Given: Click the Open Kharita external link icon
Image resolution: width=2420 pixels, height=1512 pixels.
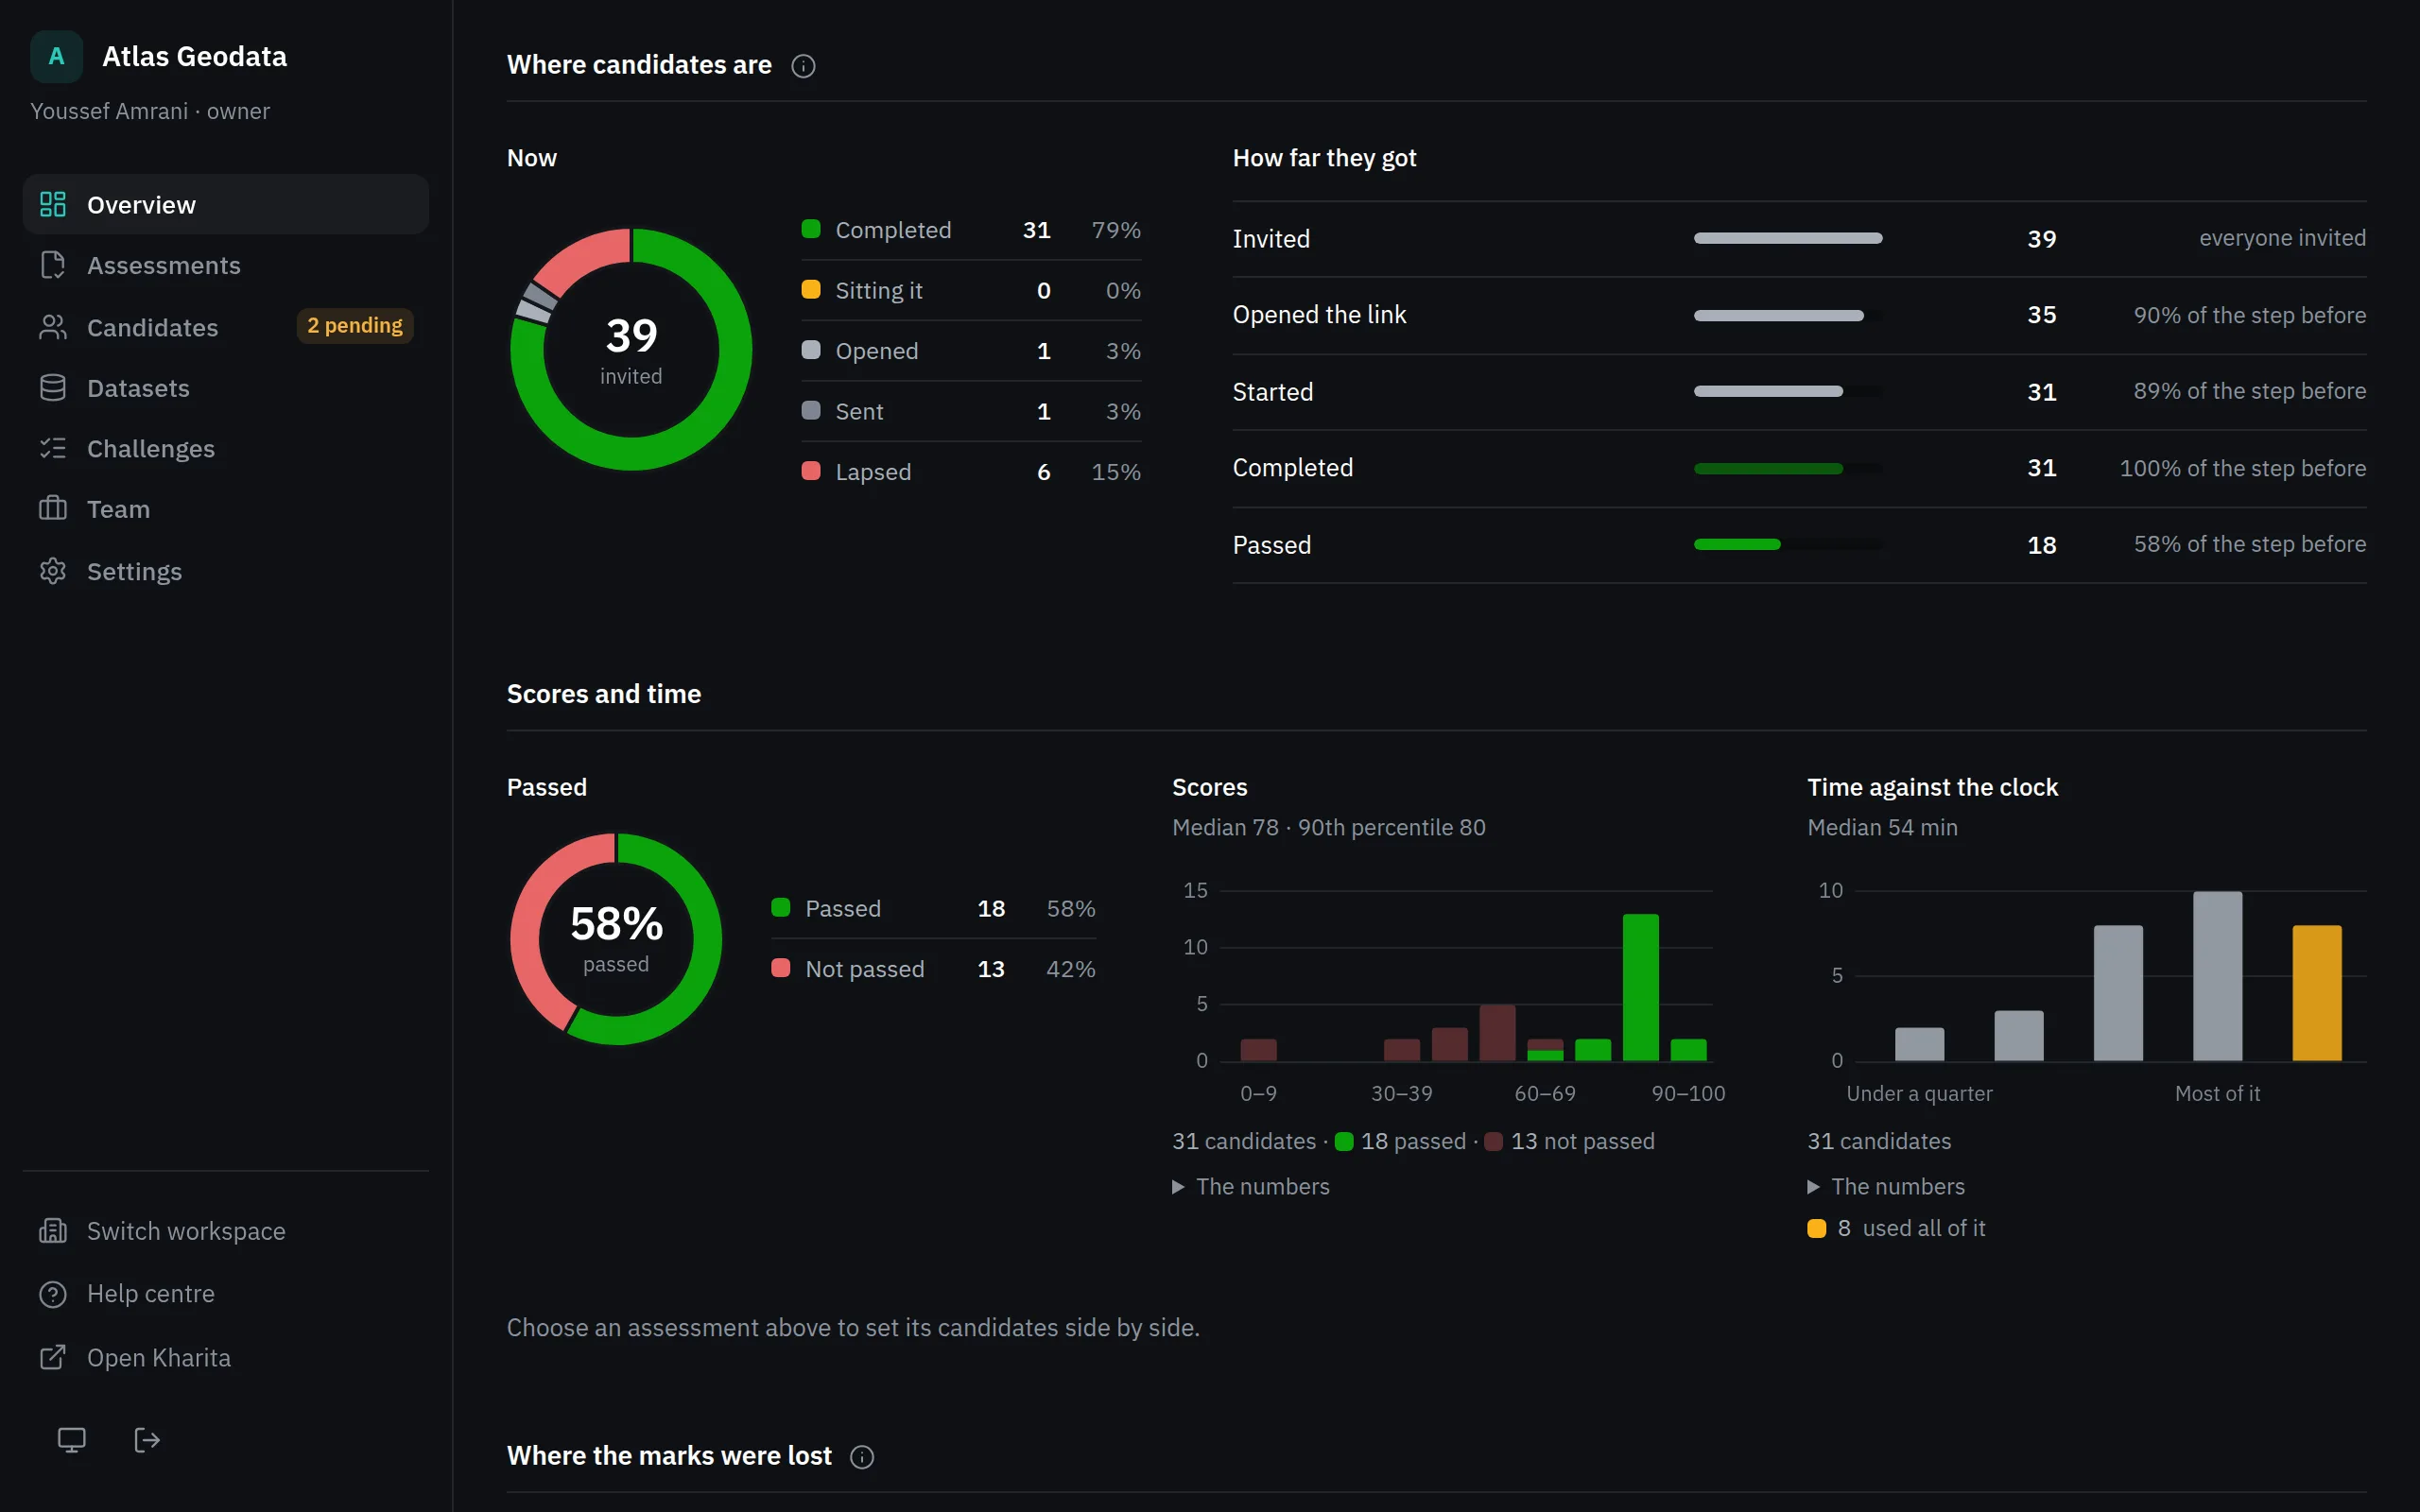Looking at the screenshot, I should [53, 1357].
